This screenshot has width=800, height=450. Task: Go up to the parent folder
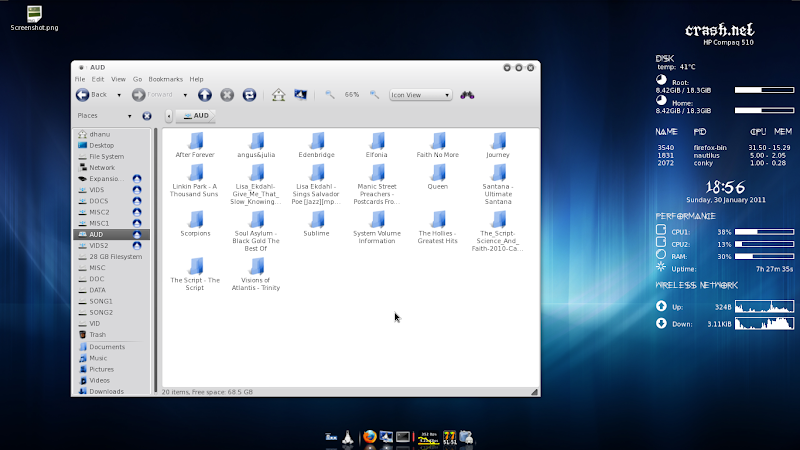[205, 95]
